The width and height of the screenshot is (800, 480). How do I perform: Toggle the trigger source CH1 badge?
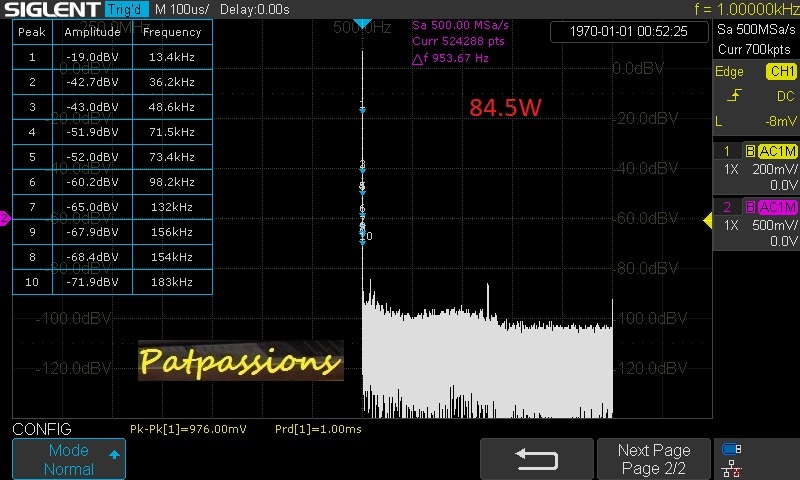click(780, 71)
